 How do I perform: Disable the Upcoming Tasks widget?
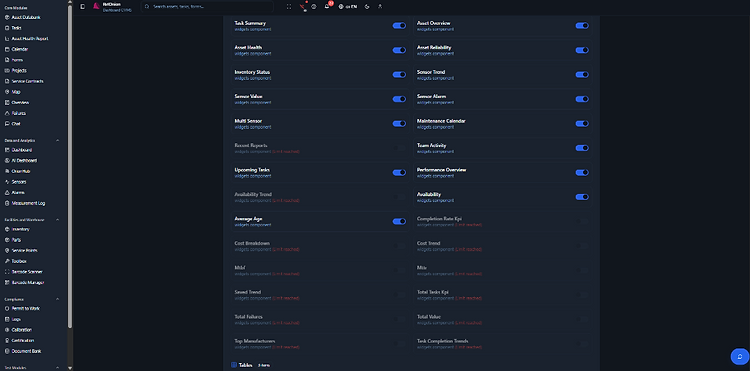(x=399, y=173)
